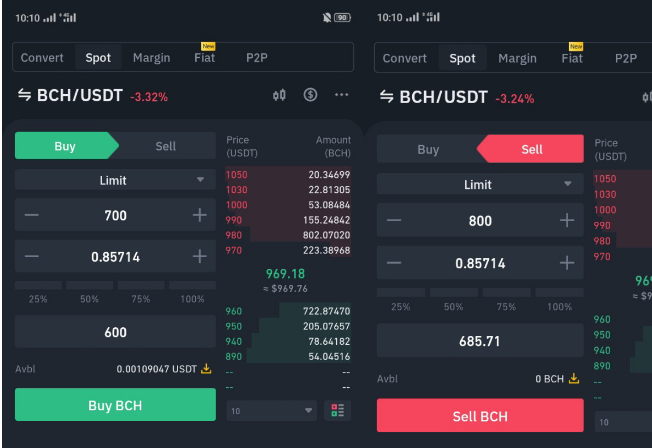Tap last price 969.18 on left screen
The width and height of the screenshot is (652, 448).
click(x=285, y=274)
